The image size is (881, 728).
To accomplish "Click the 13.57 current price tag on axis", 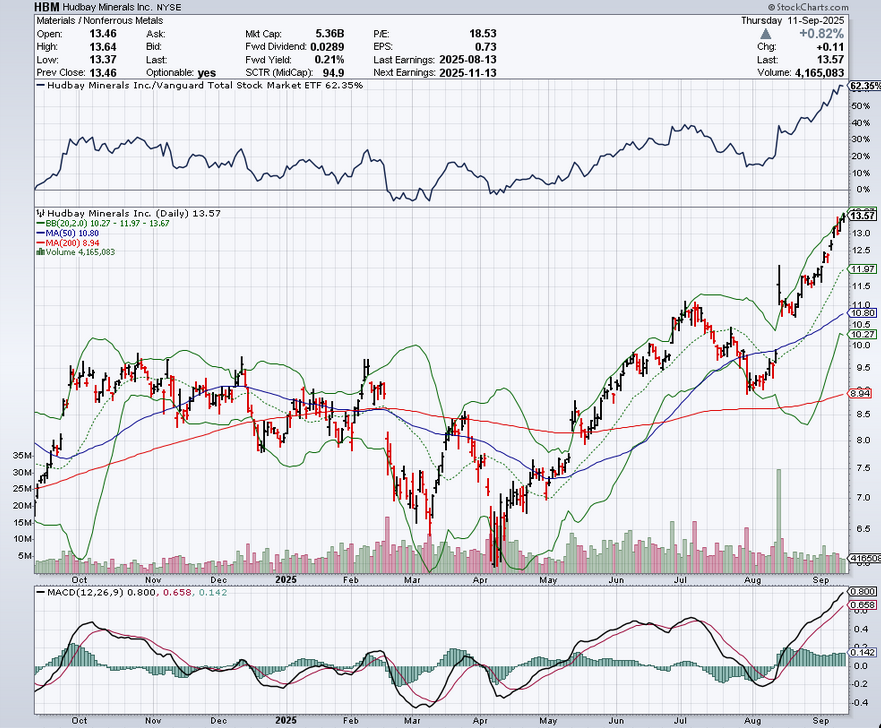I will tap(862, 216).
